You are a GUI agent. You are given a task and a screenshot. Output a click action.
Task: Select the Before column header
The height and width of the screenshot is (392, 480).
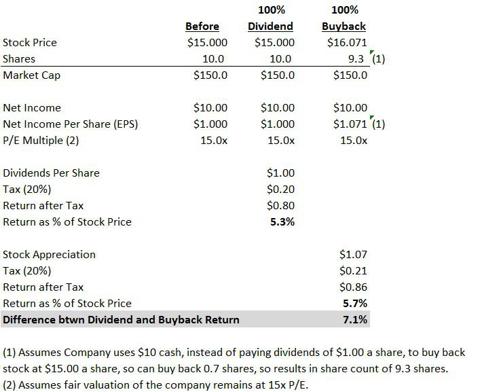(x=202, y=26)
